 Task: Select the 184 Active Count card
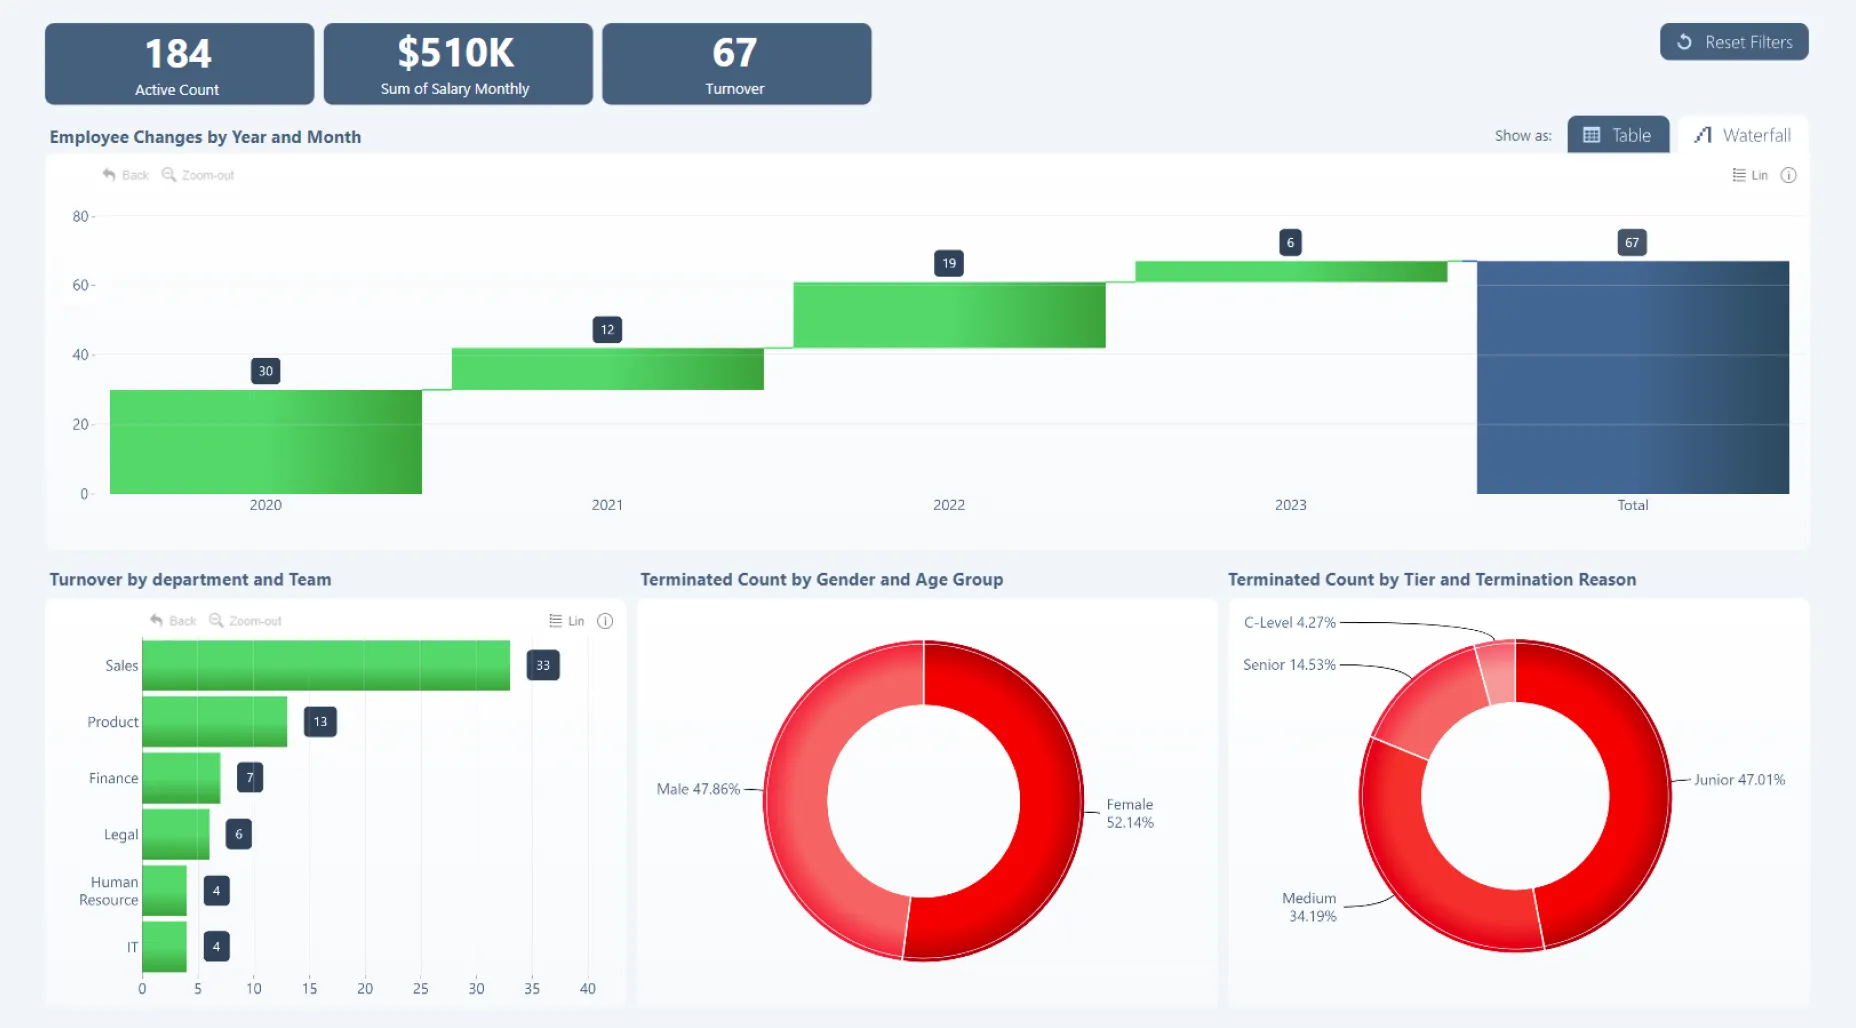179,64
